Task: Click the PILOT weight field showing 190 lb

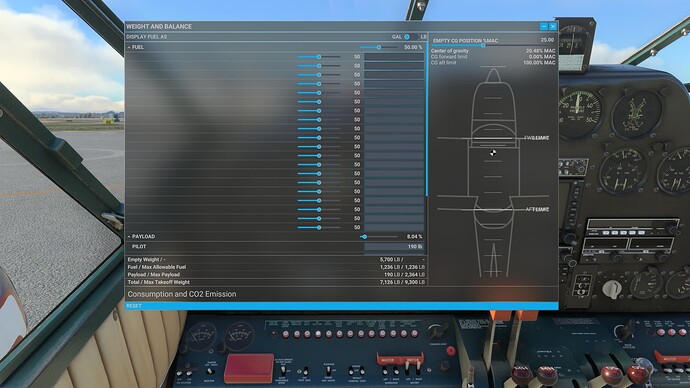Action: pyautogui.click(x=394, y=247)
